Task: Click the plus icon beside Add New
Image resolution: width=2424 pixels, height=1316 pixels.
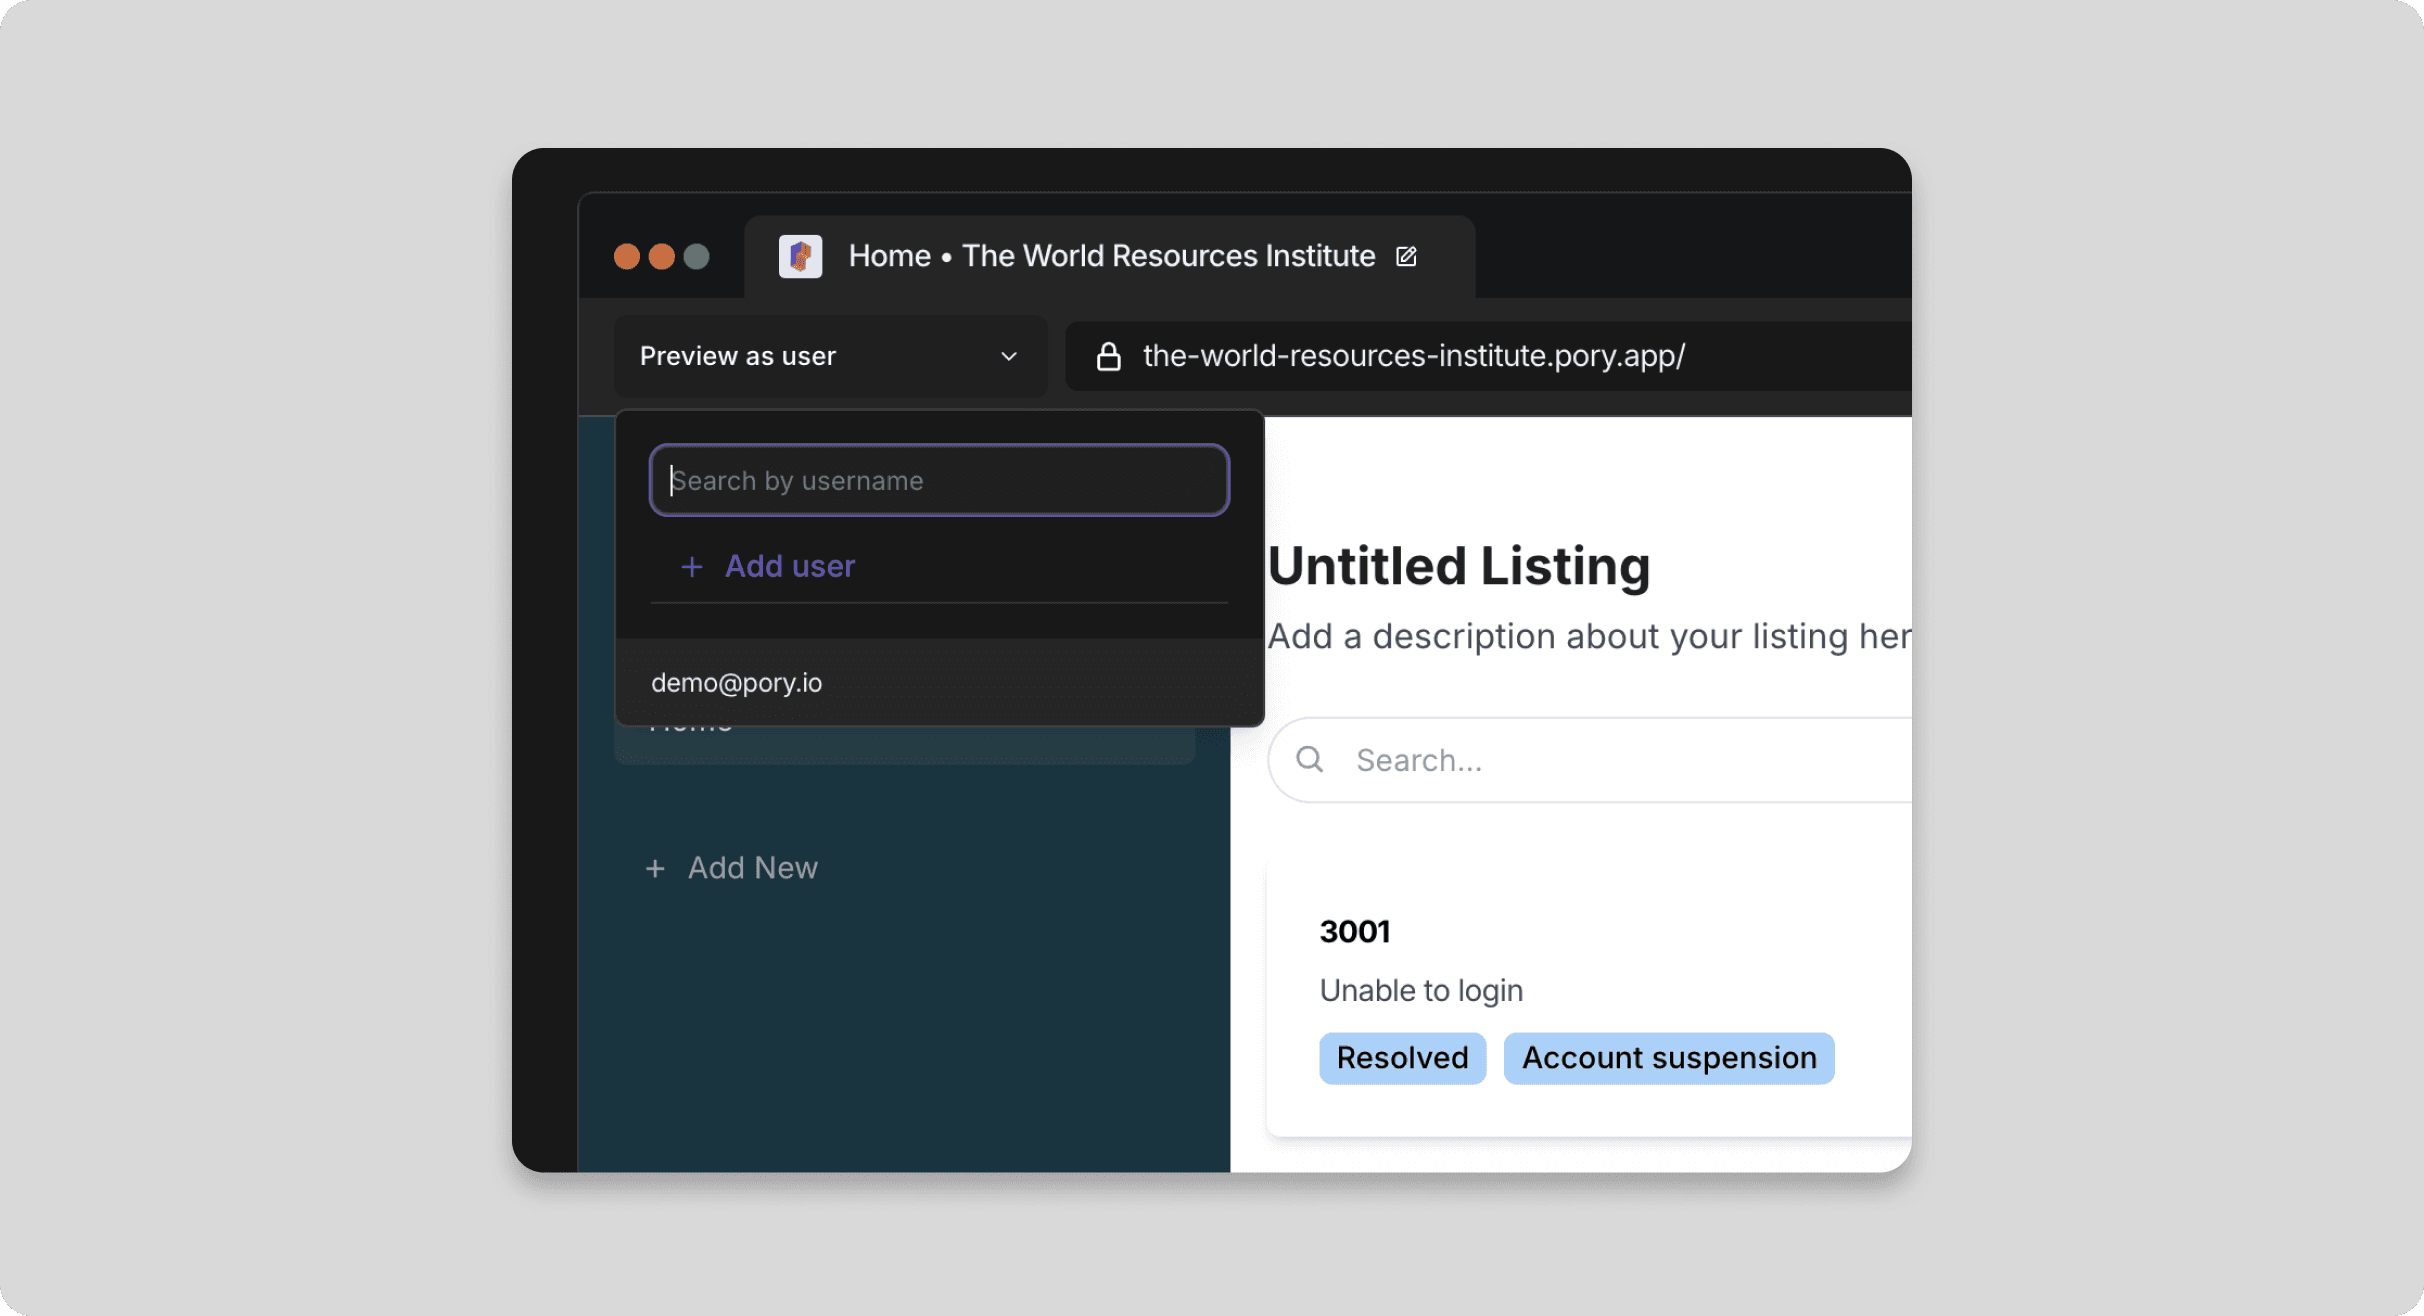Action: tap(655, 868)
